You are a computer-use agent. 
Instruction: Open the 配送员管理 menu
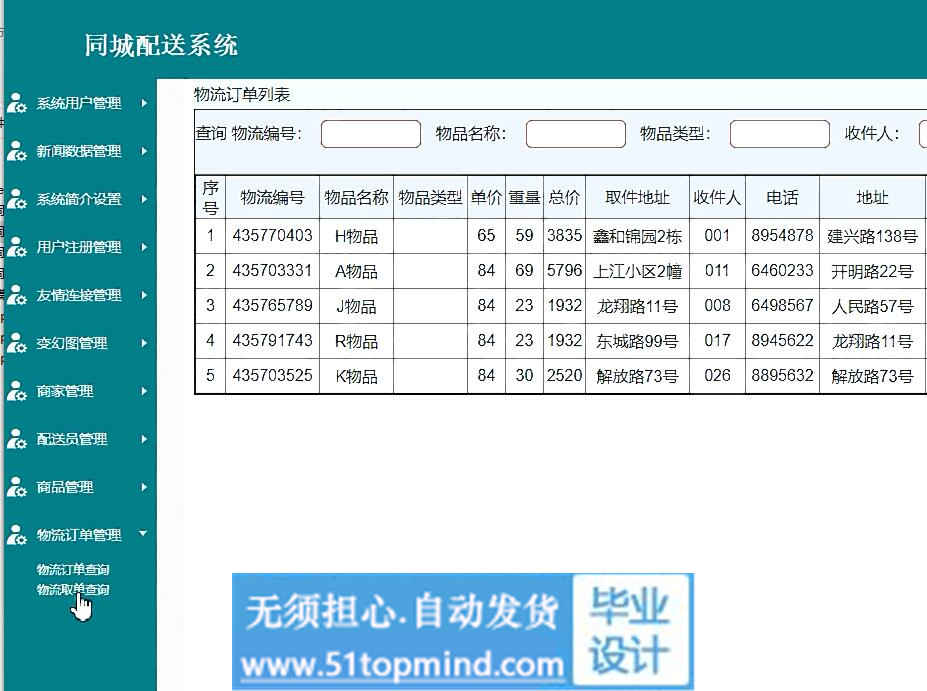click(x=72, y=439)
